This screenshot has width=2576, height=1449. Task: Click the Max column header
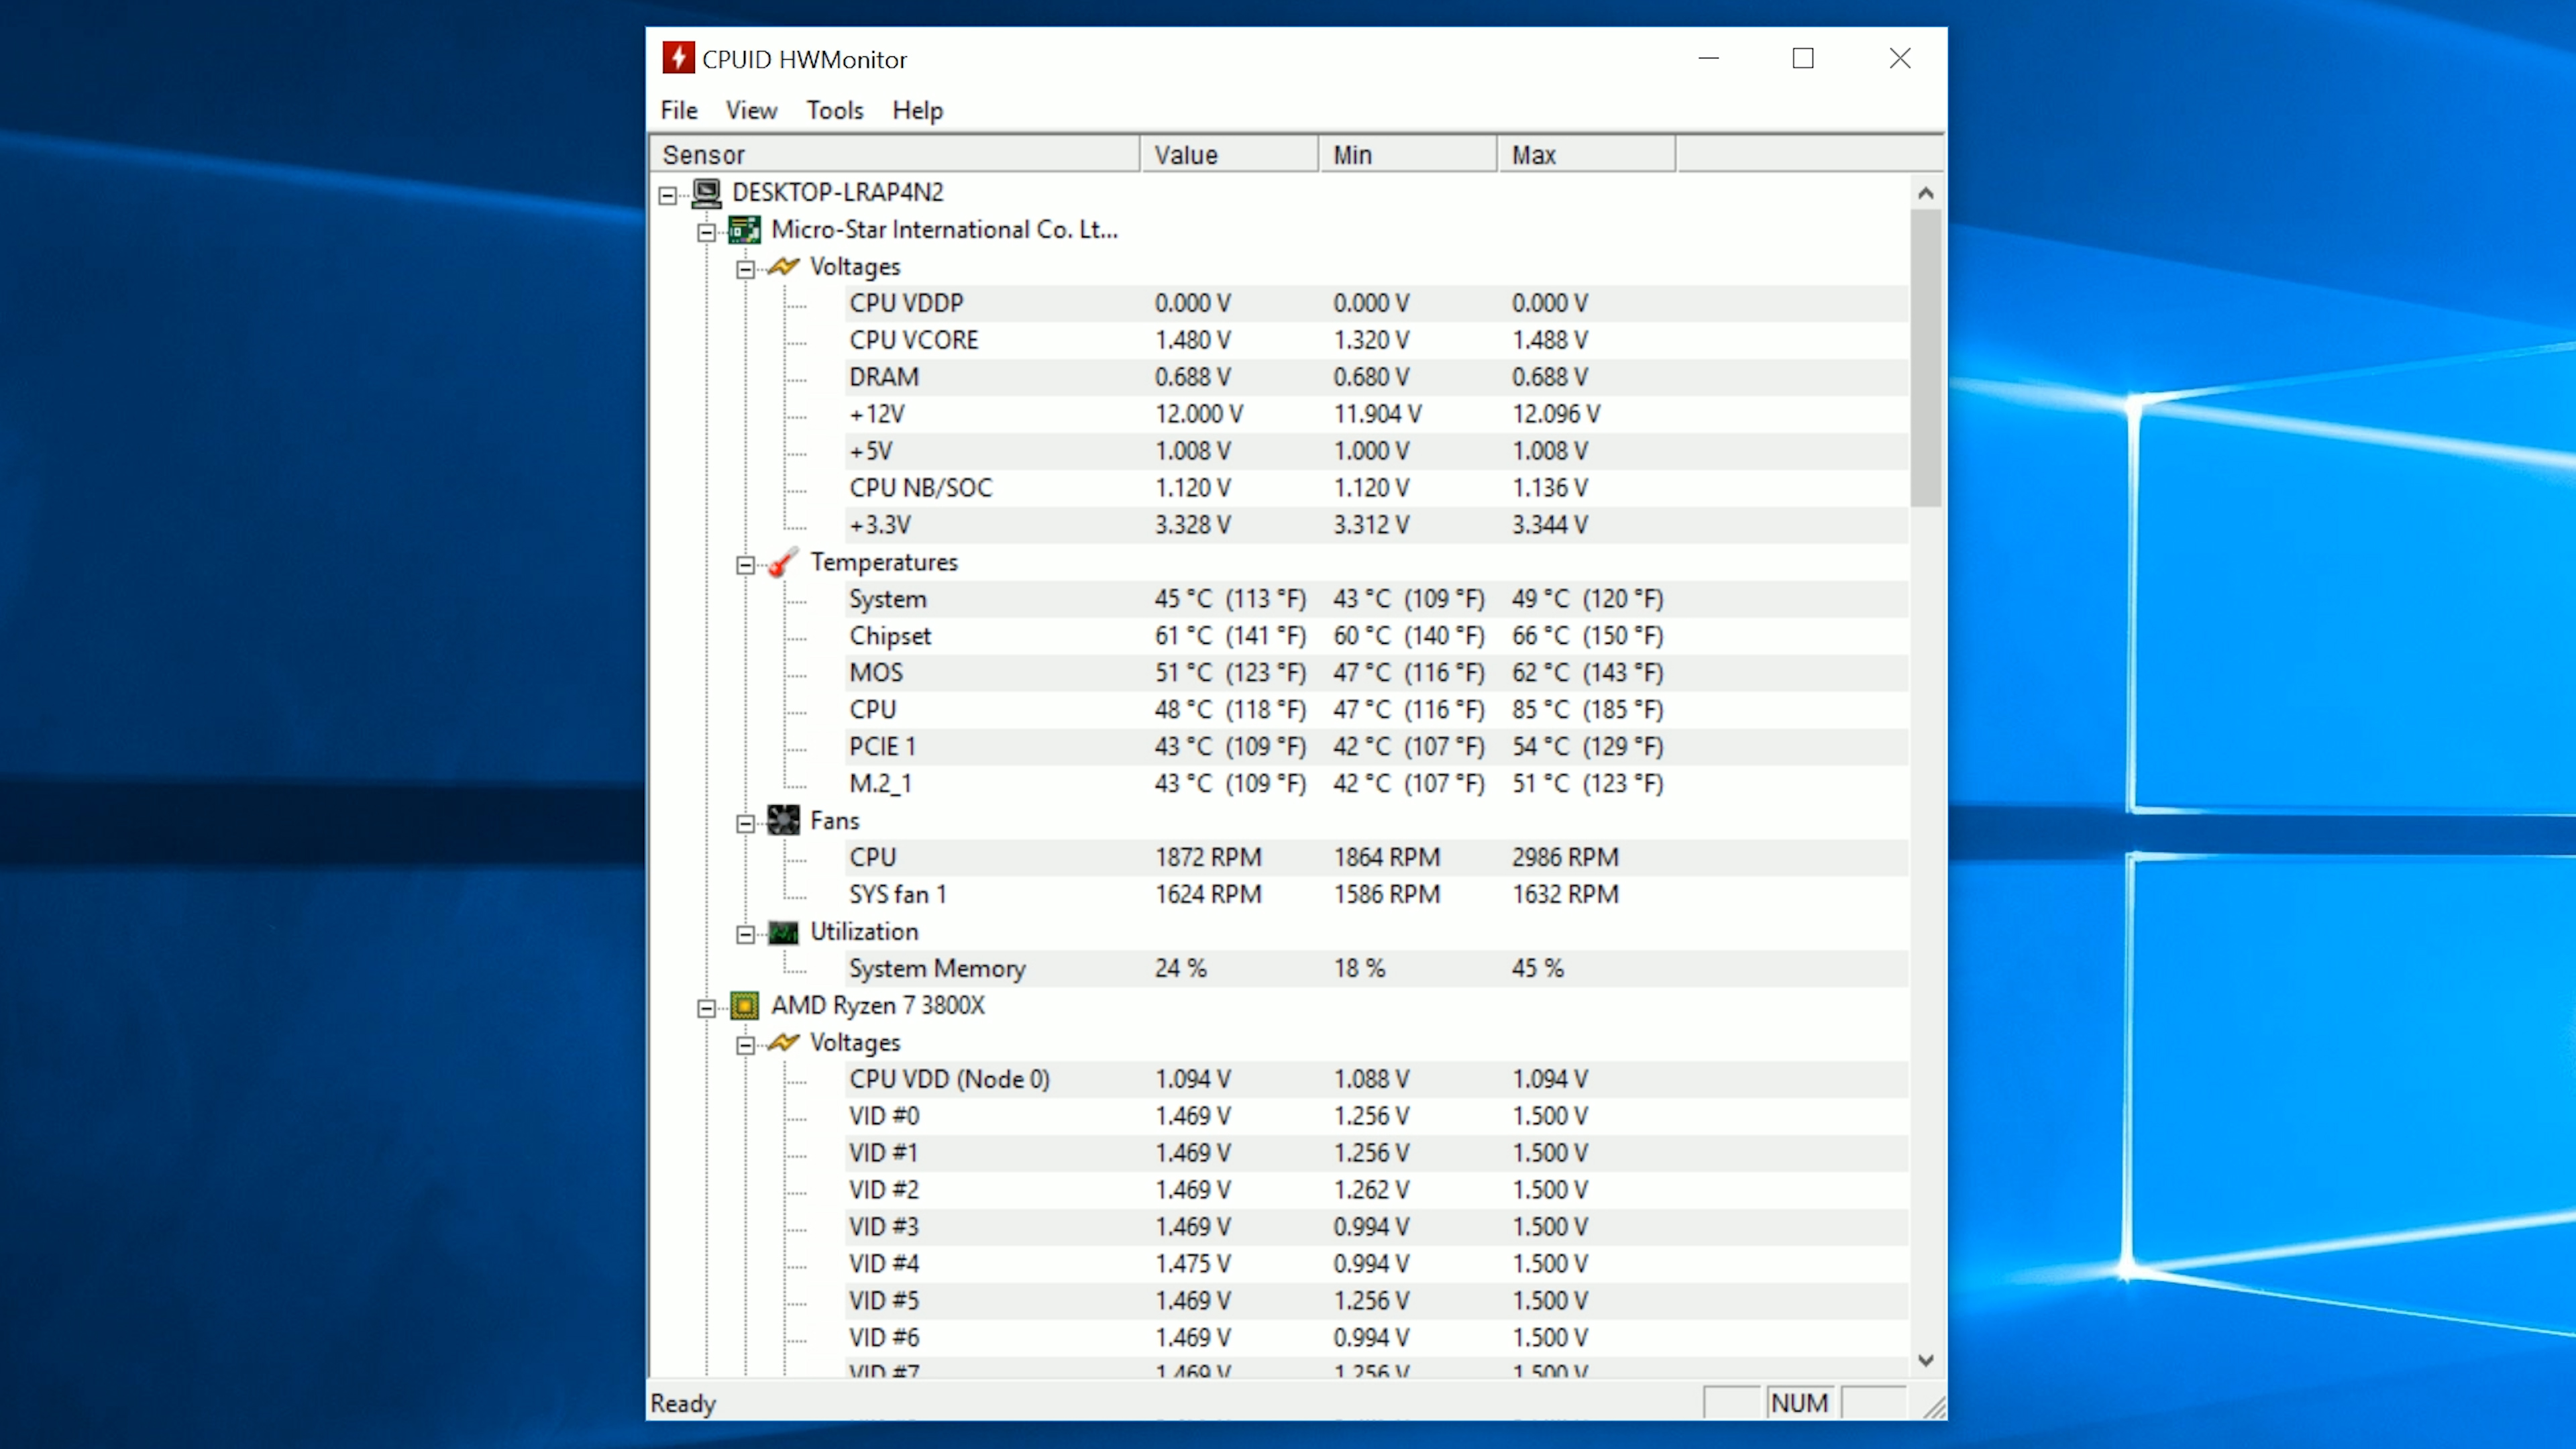[x=1587, y=155]
